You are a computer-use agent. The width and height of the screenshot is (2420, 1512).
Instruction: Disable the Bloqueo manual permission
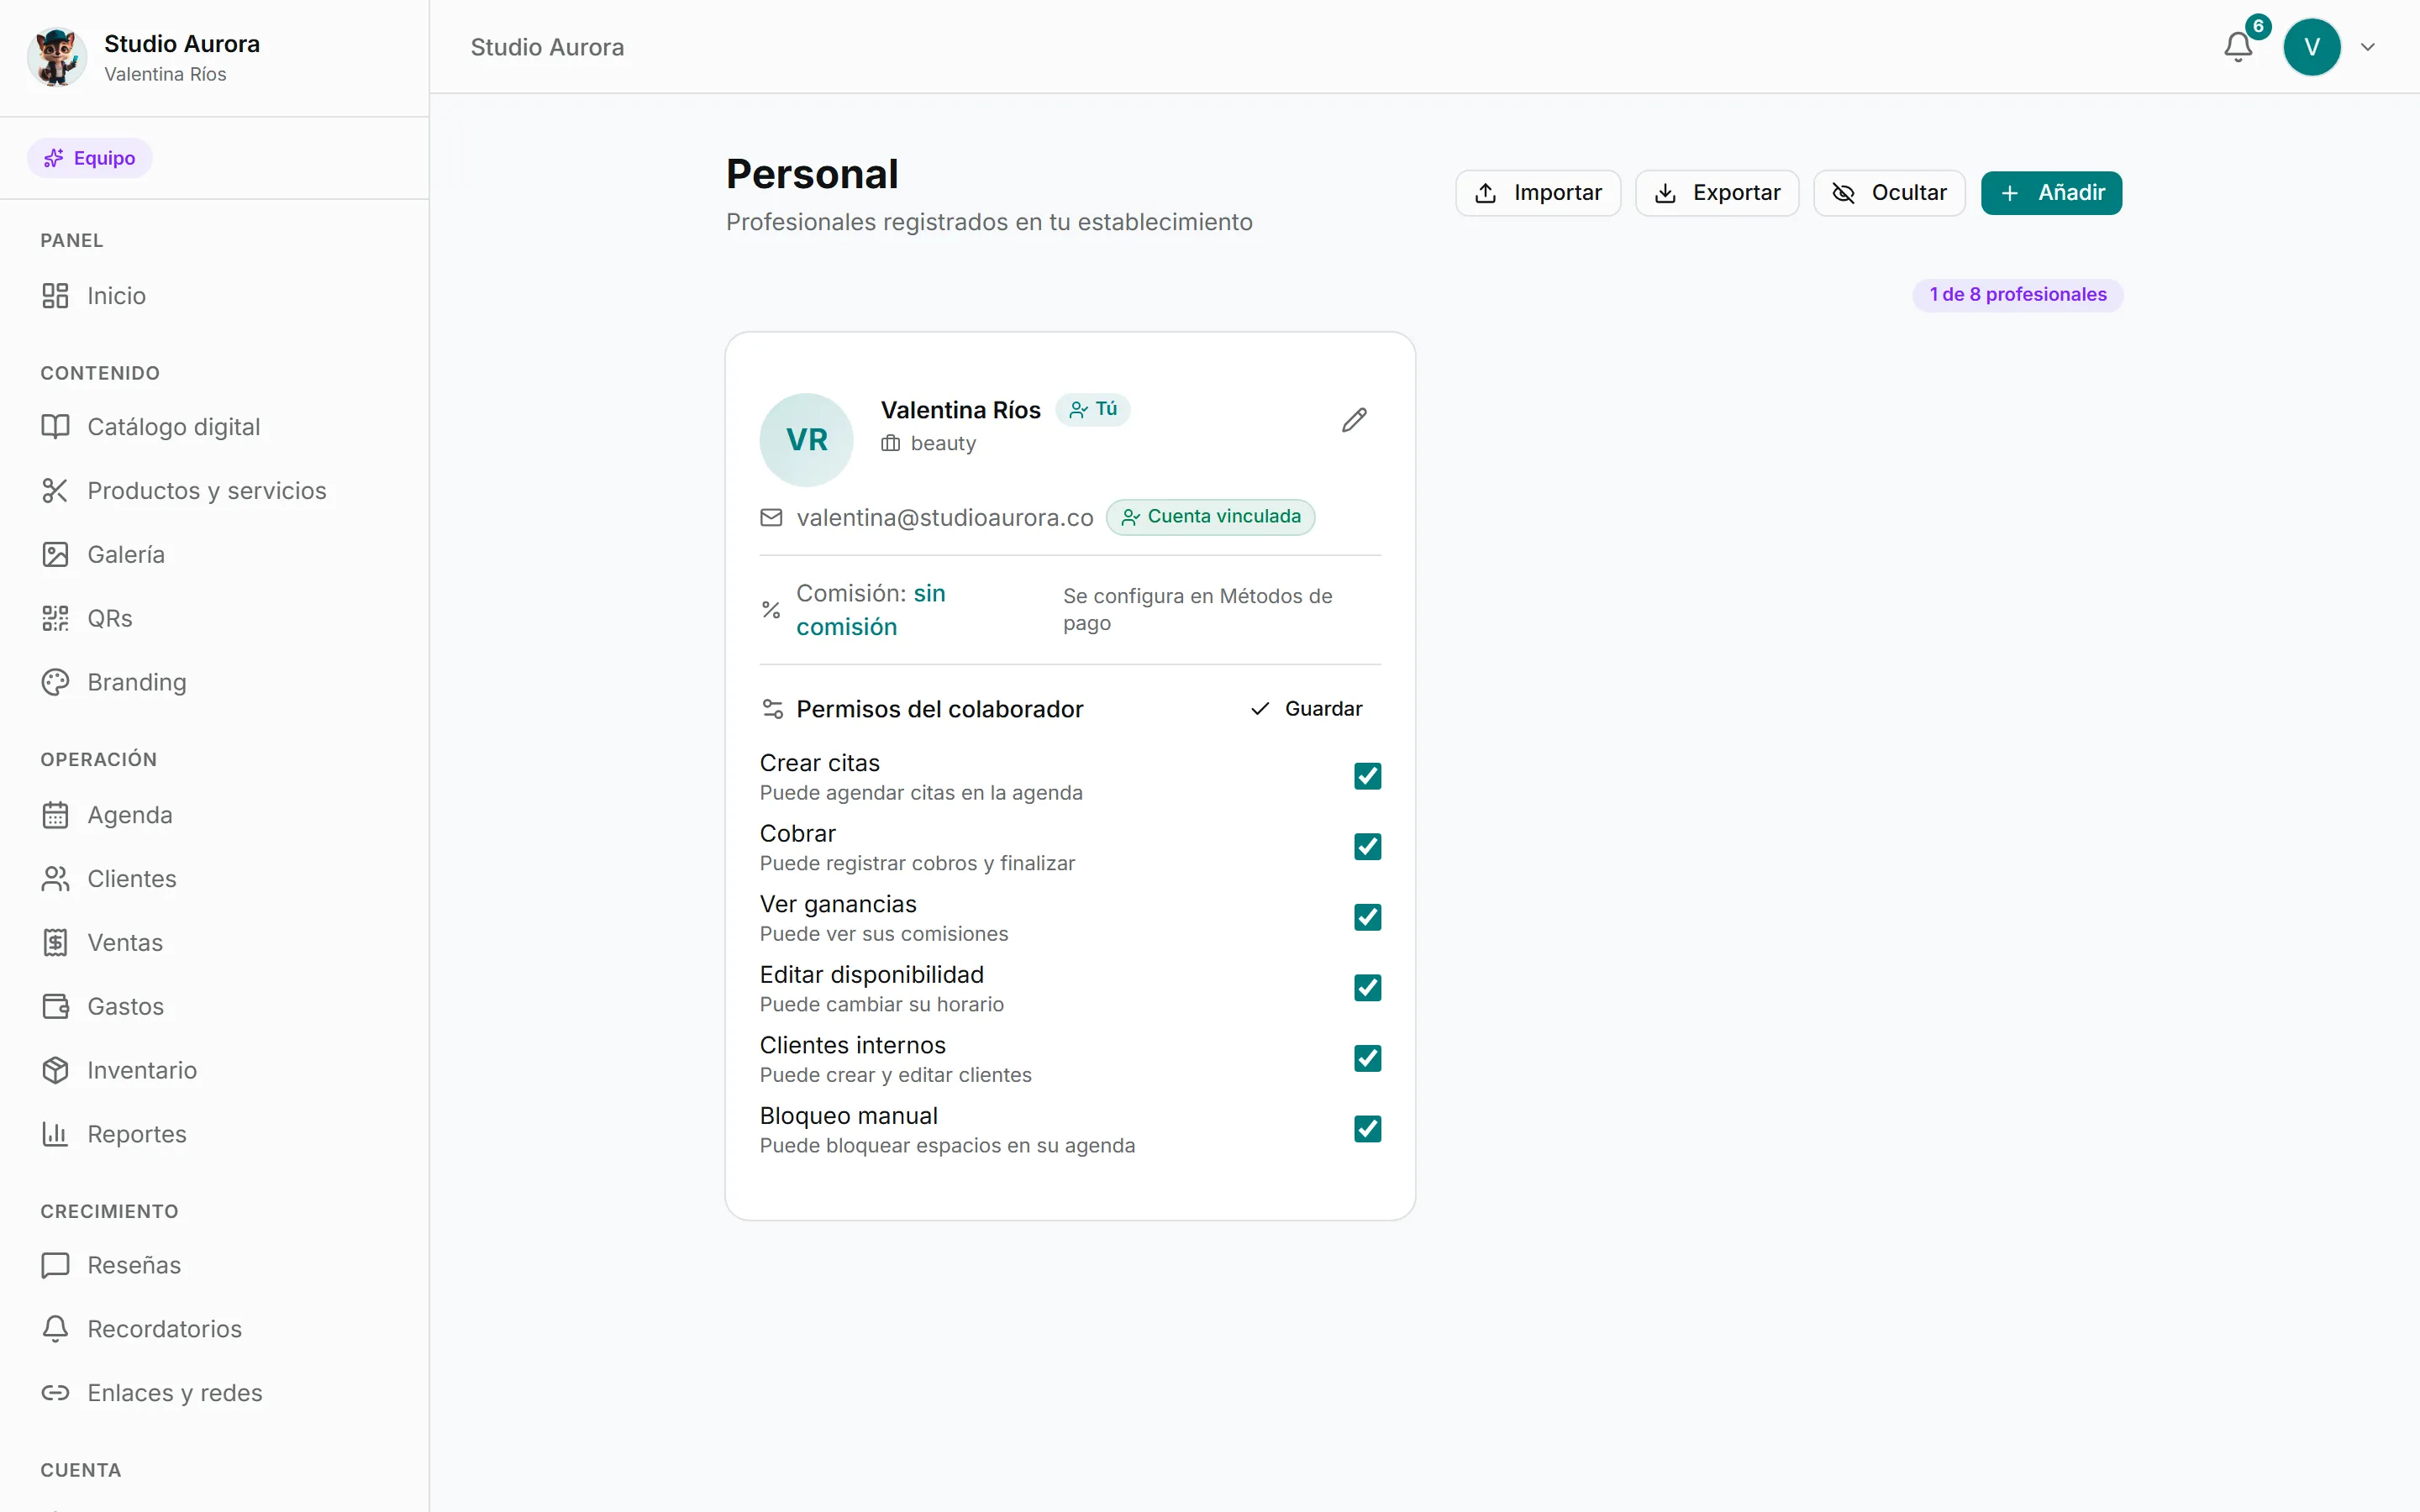tap(1367, 1129)
